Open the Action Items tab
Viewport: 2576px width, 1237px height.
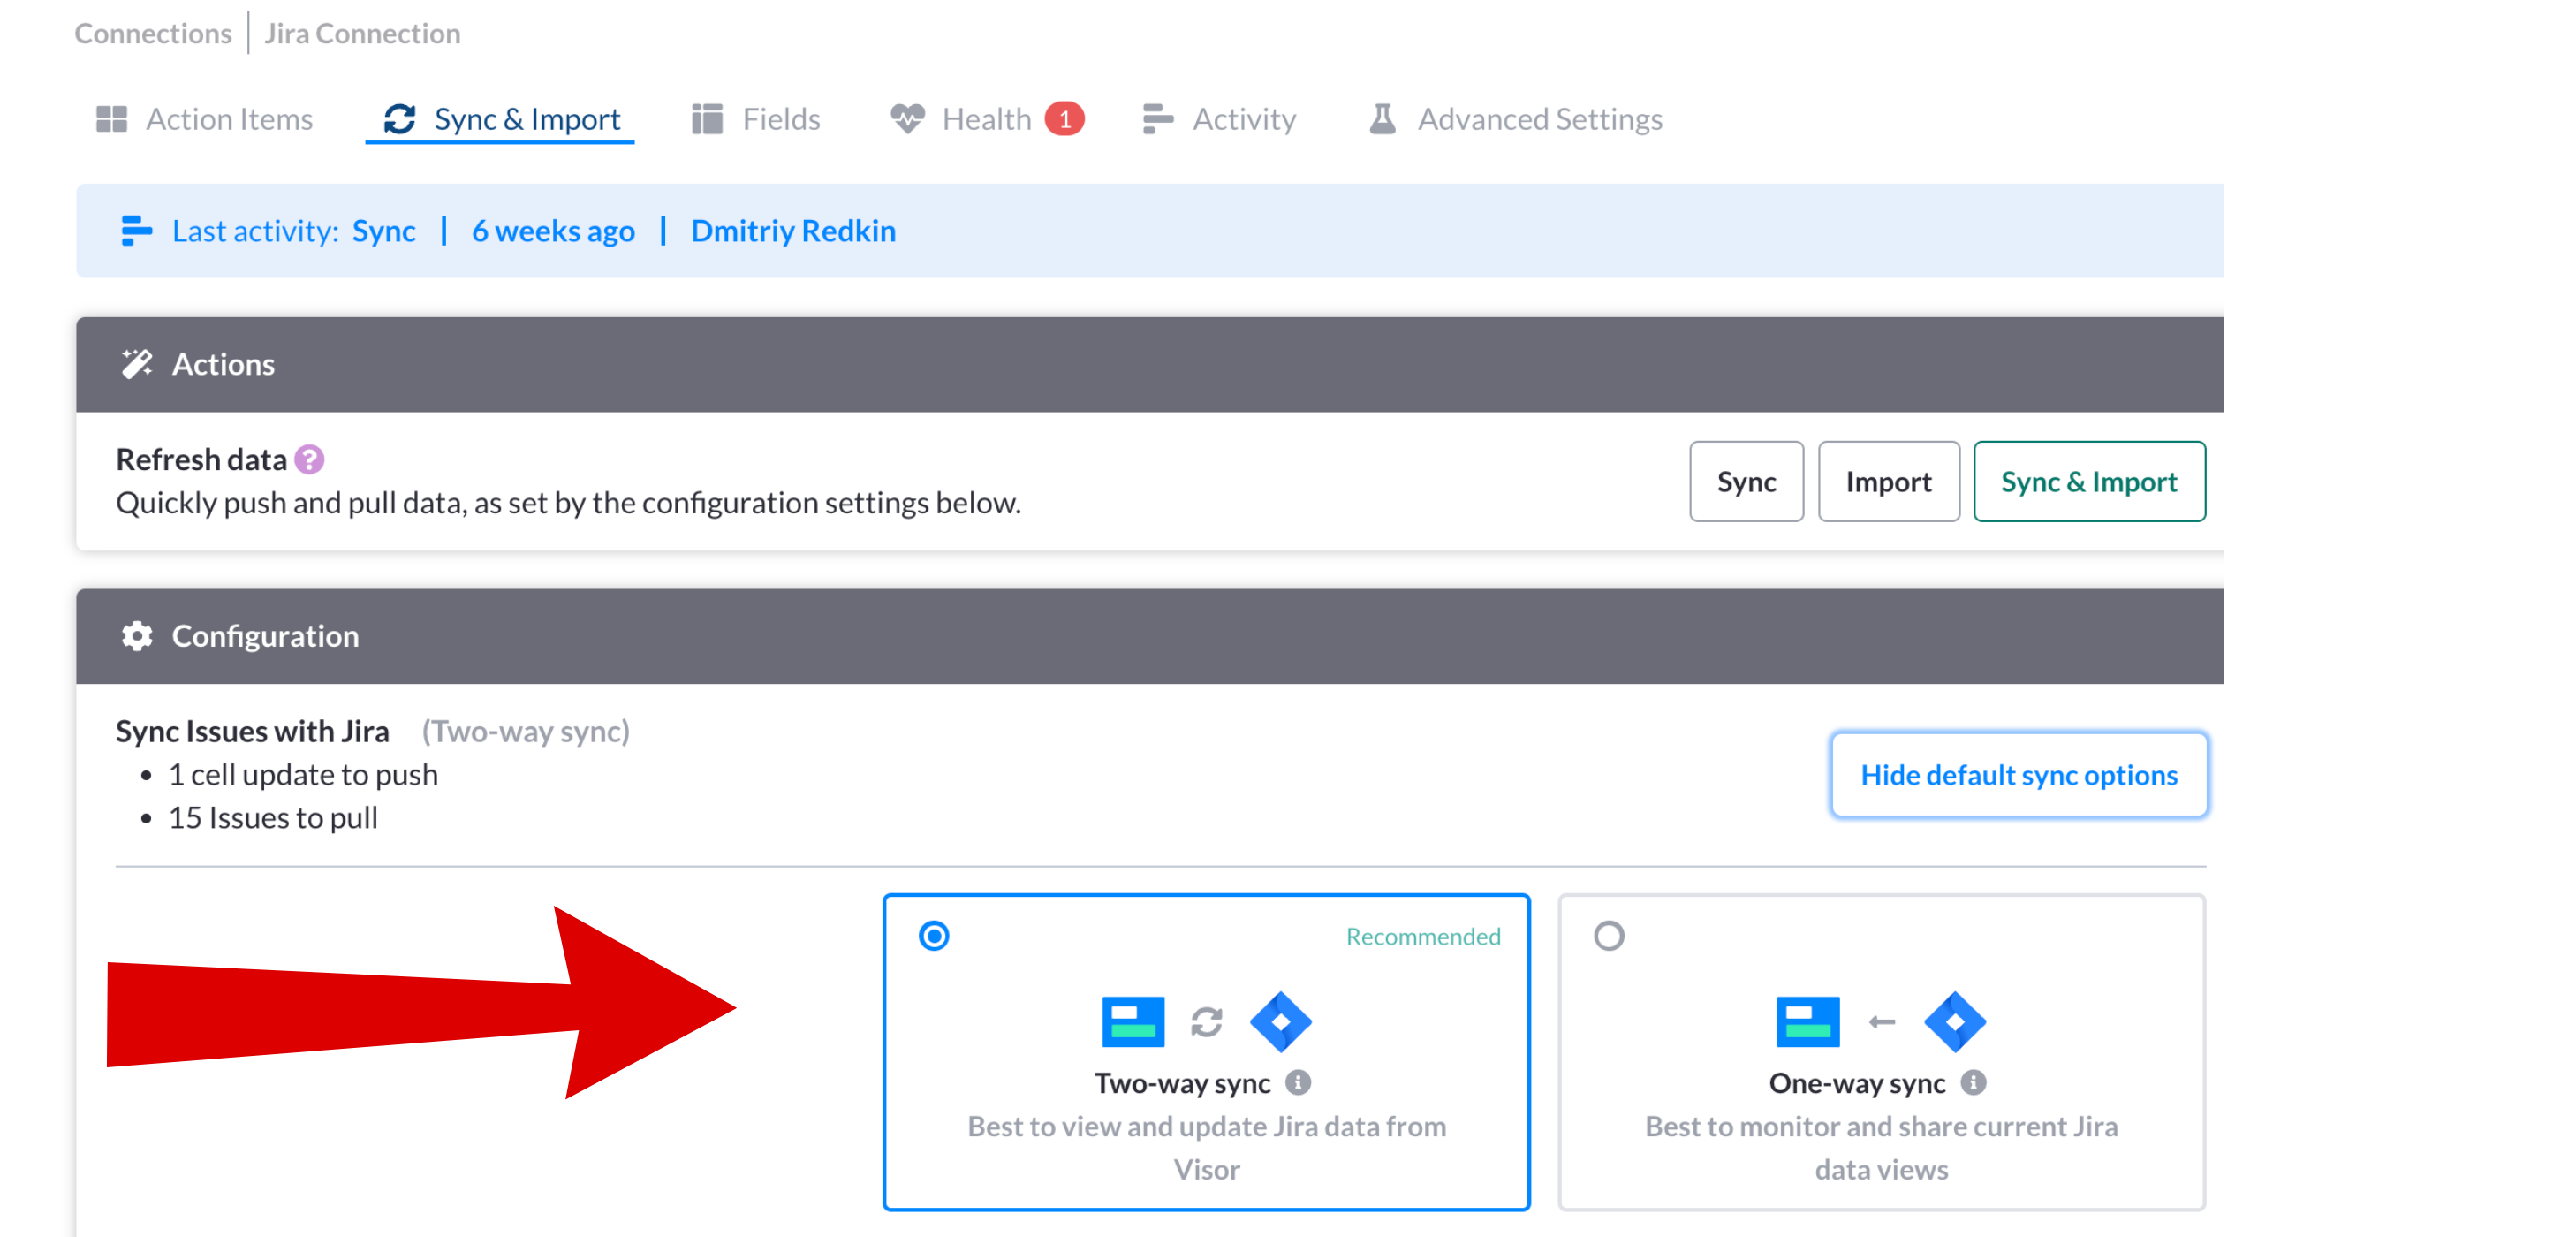(204, 119)
